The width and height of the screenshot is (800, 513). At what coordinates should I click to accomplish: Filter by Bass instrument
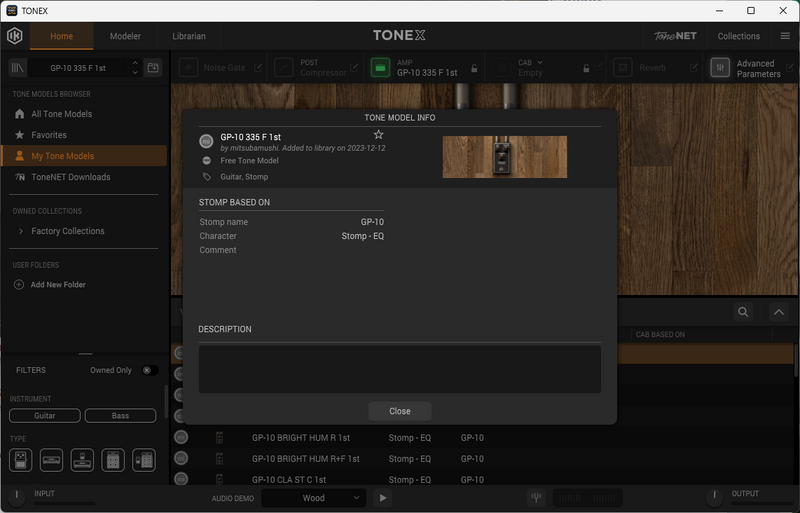pos(120,416)
